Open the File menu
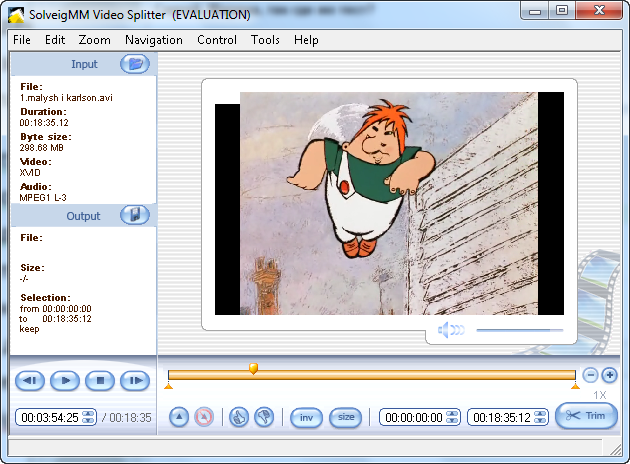This screenshot has height=464, width=630. tap(22, 40)
